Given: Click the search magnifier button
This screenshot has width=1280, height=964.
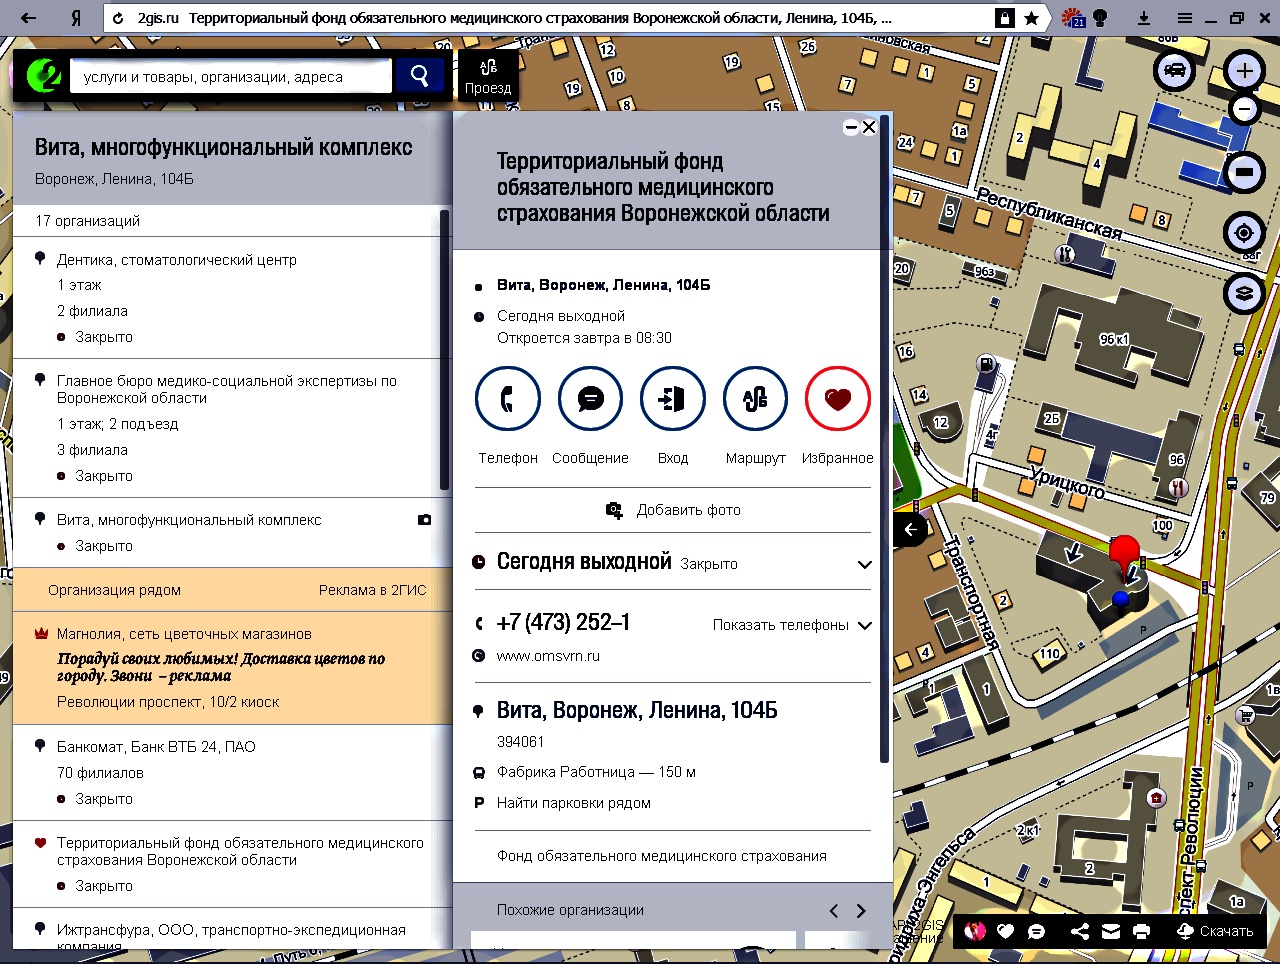Looking at the screenshot, I should tap(420, 76).
